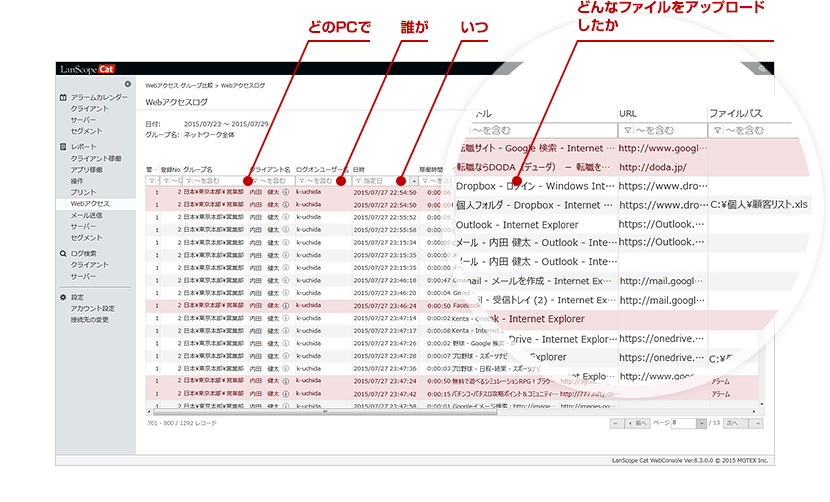Select 操作 in the report menu
Viewport: 830px width, 502px height.
[77, 181]
